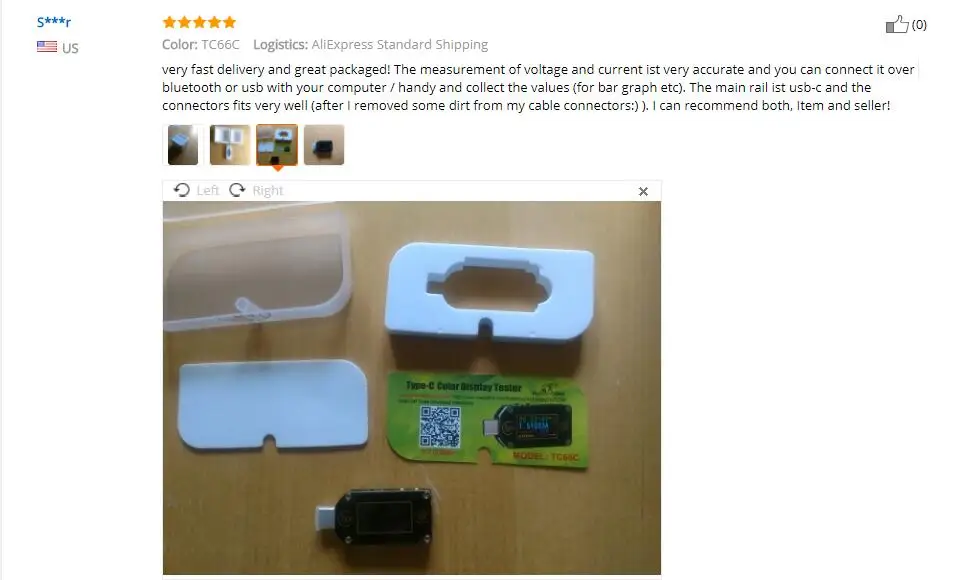Screen dimensions: 958x580
Task: Close the enlarged review photo viewer
Action: tap(643, 191)
